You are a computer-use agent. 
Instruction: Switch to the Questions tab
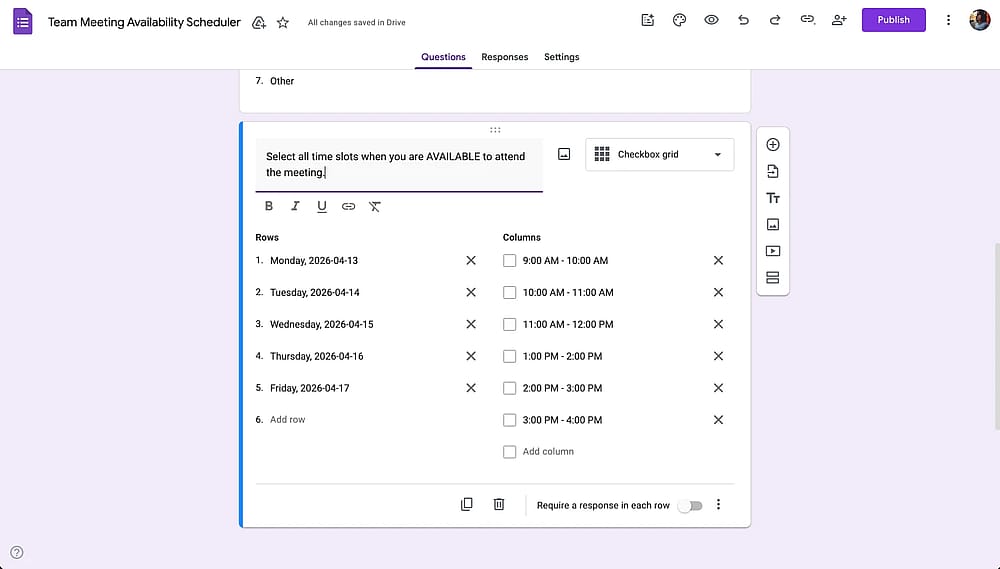tap(443, 57)
